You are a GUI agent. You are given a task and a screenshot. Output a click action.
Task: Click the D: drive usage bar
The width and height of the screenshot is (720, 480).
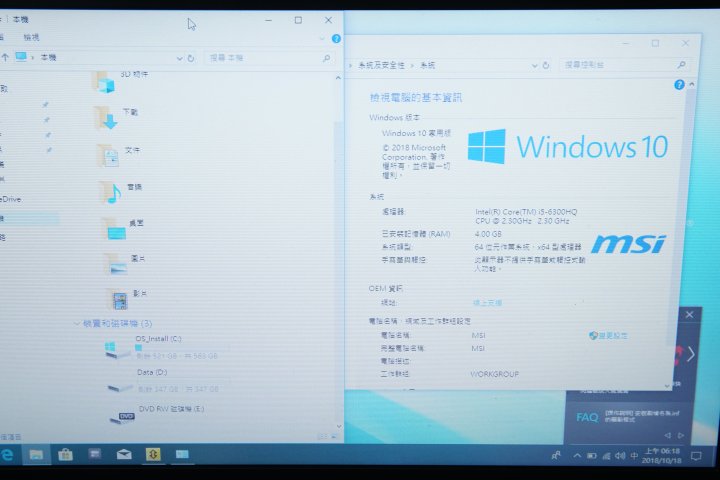184,382
